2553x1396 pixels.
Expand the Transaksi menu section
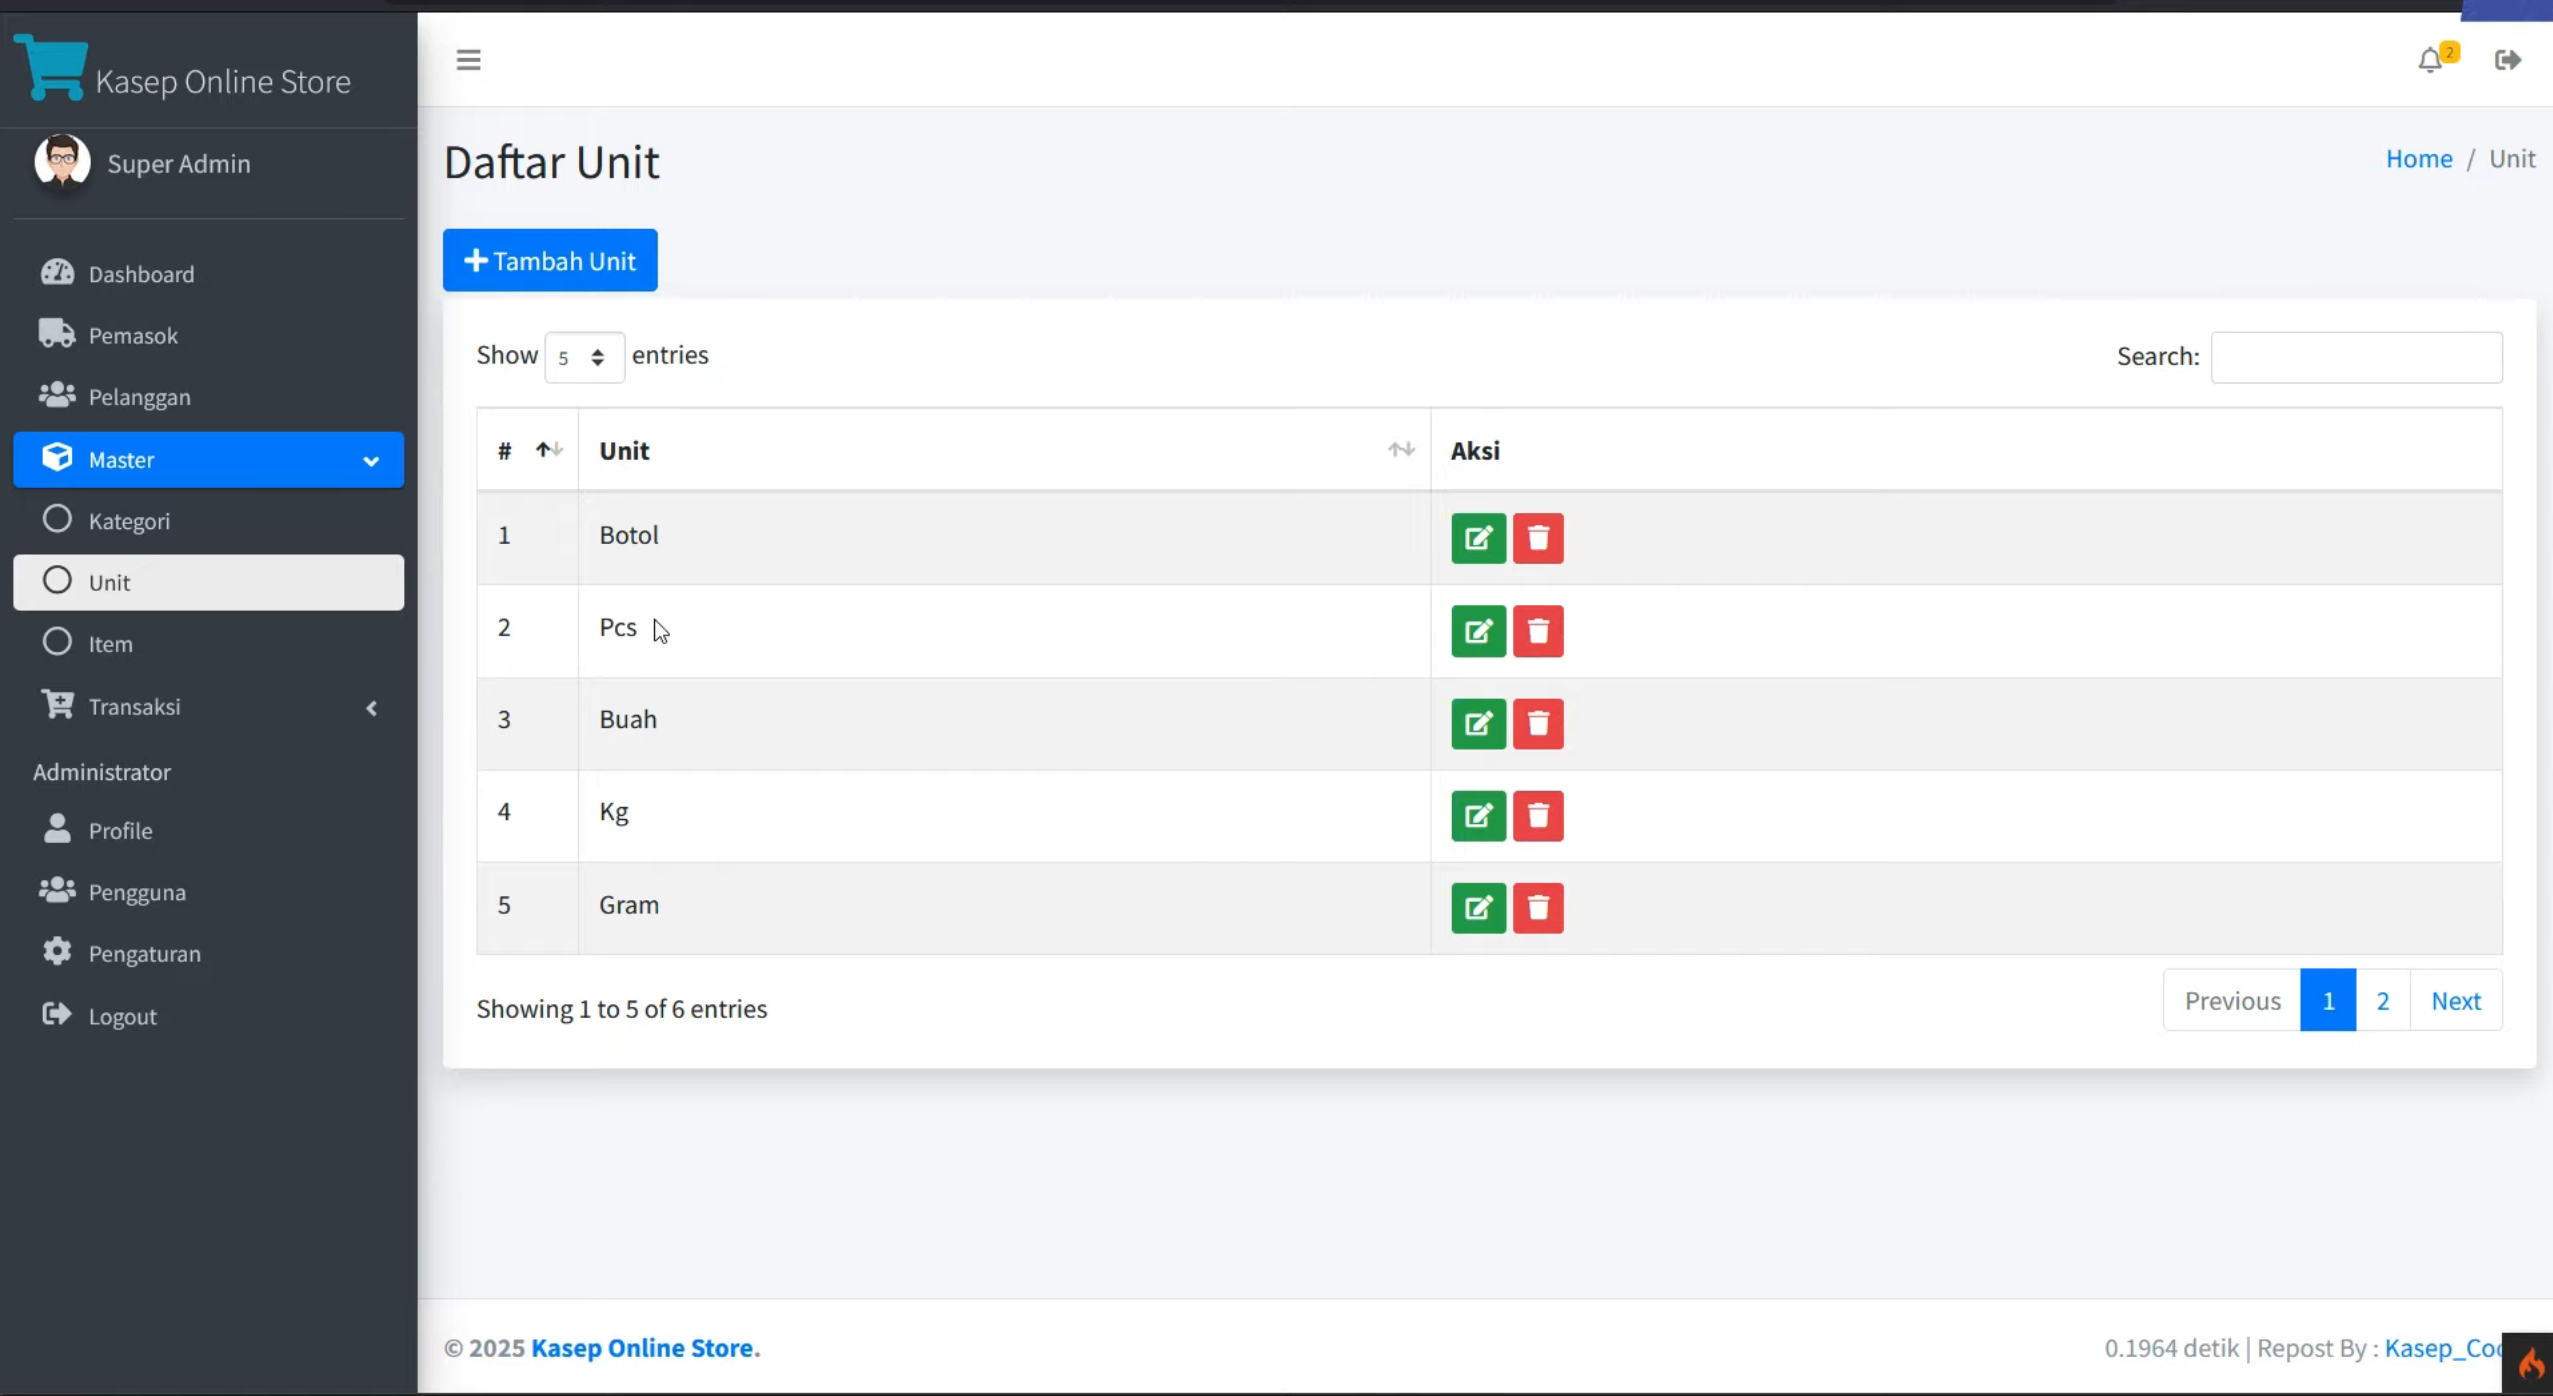click(x=208, y=707)
